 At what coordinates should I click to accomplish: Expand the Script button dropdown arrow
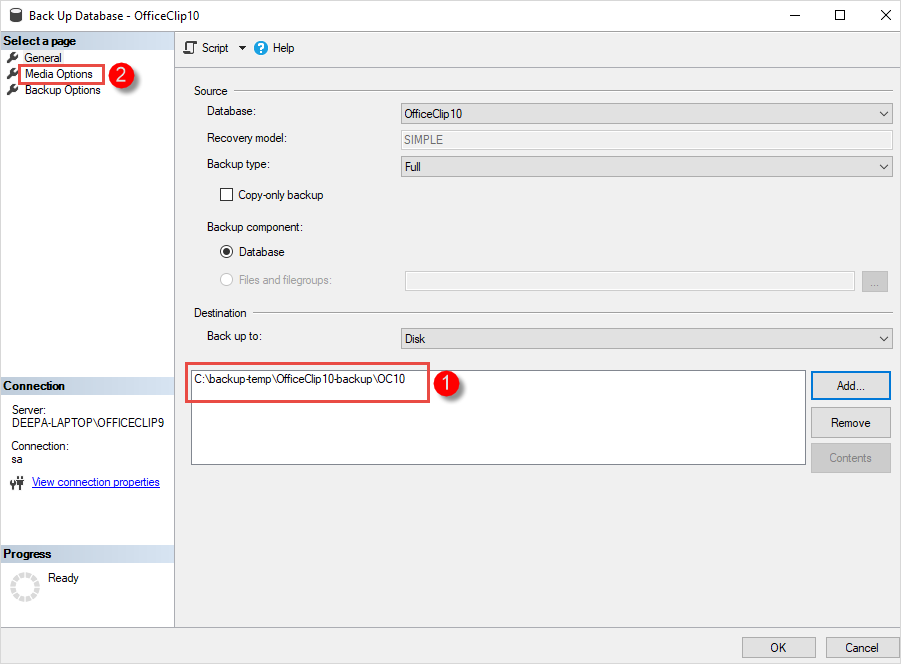241,47
